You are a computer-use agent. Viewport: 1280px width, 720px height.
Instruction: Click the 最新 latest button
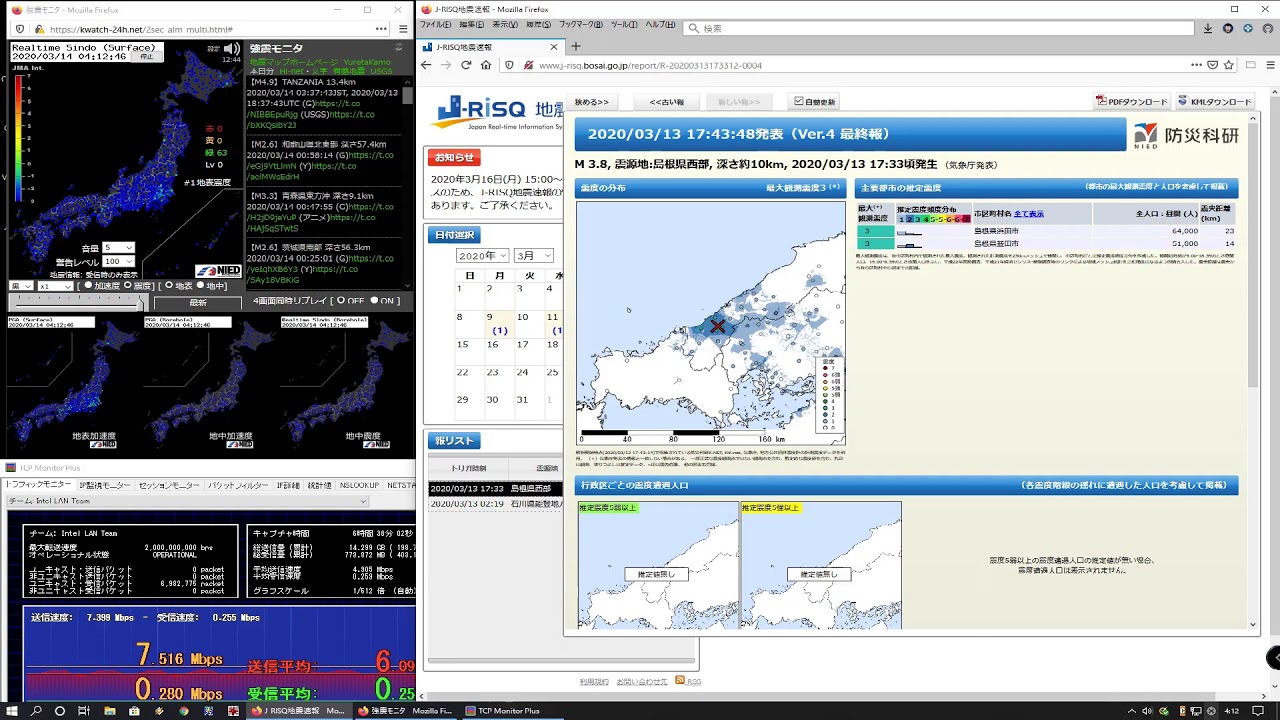click(x=198, y=302)
